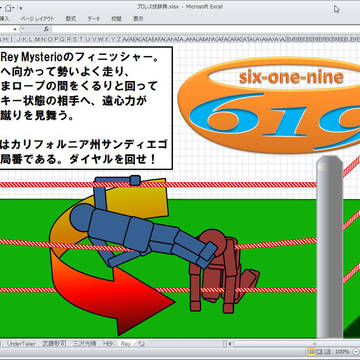Select the Normal view status bar icon
Viewport: 360px width, 360px height.
click(311, 352)
